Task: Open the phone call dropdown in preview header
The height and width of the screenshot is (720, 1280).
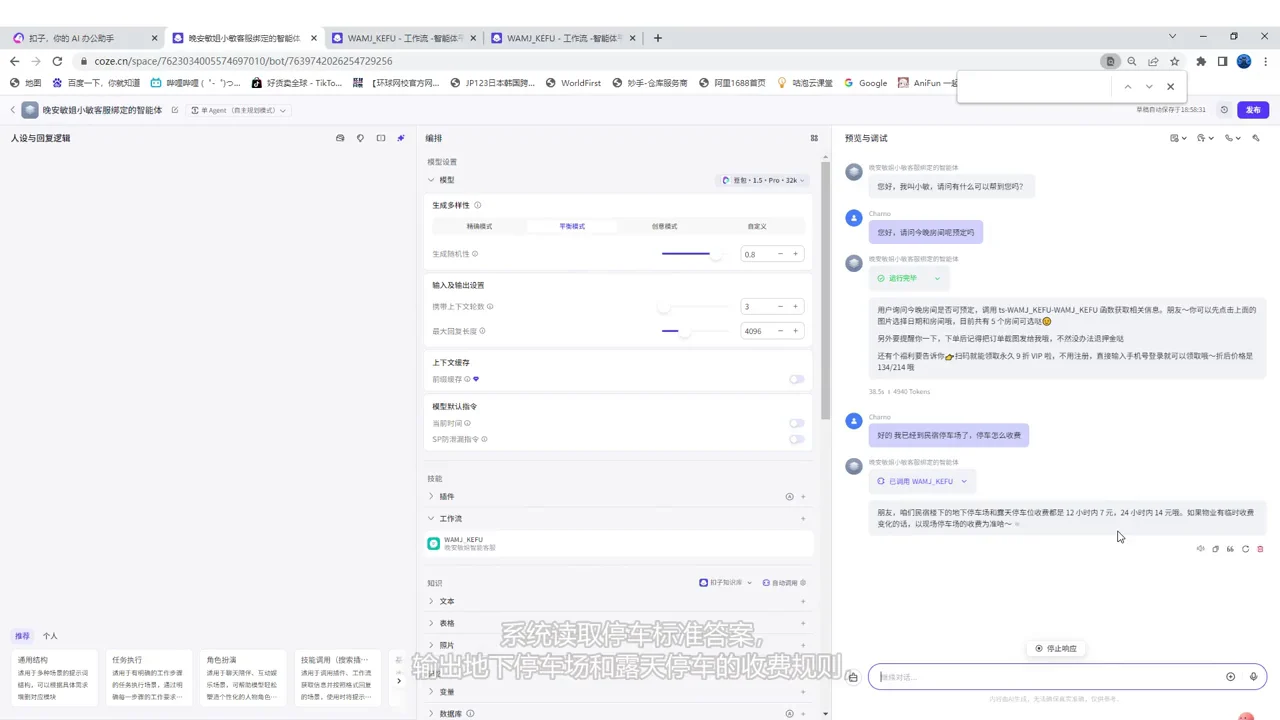Action: coord(1233,138)
